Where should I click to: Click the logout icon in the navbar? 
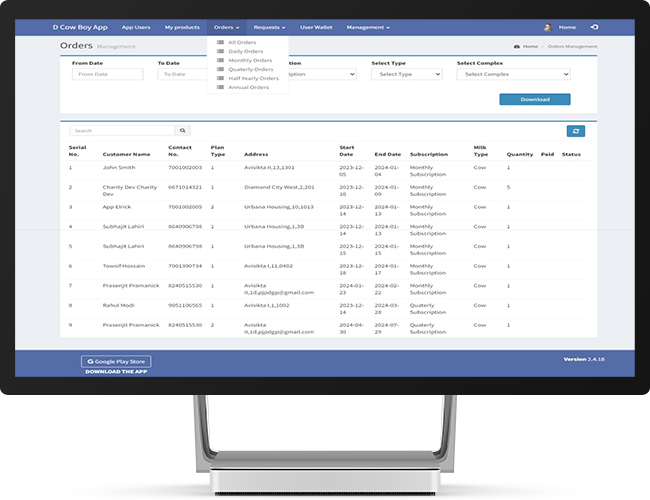[x=595, y=27]
